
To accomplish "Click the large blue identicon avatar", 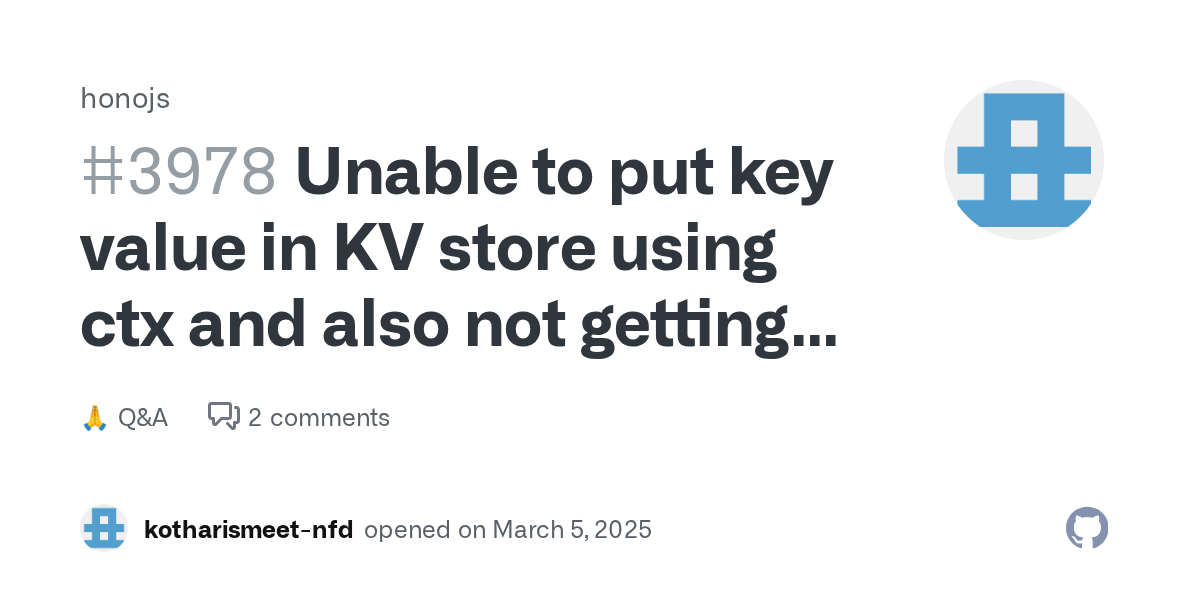I will coord(1023,160).
